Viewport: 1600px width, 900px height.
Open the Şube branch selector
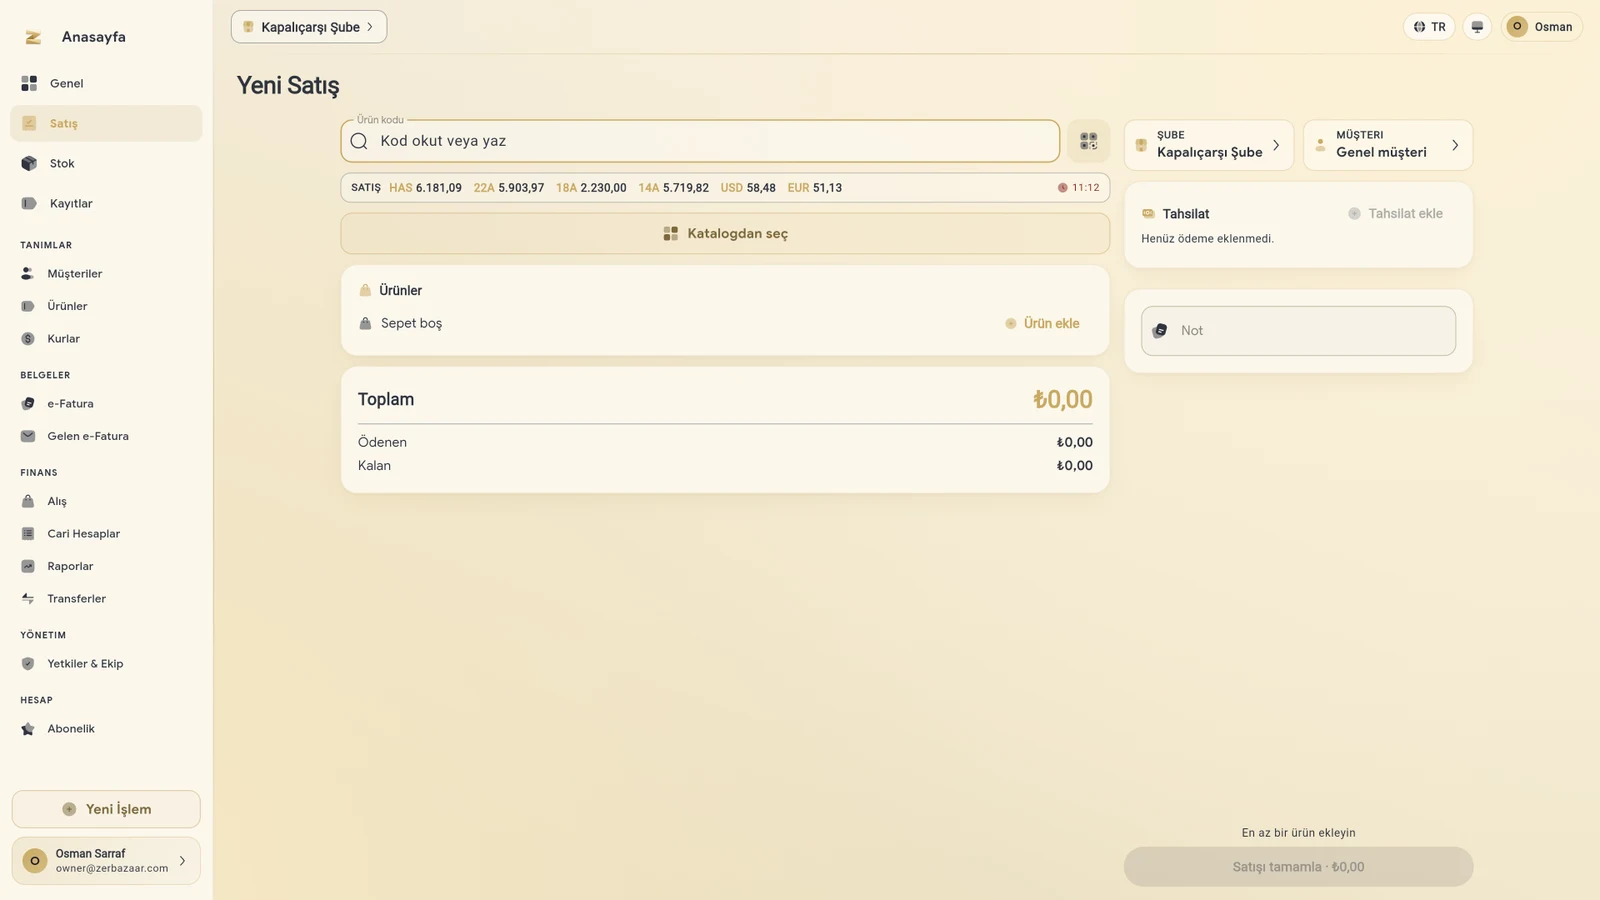pos(1209,145)
